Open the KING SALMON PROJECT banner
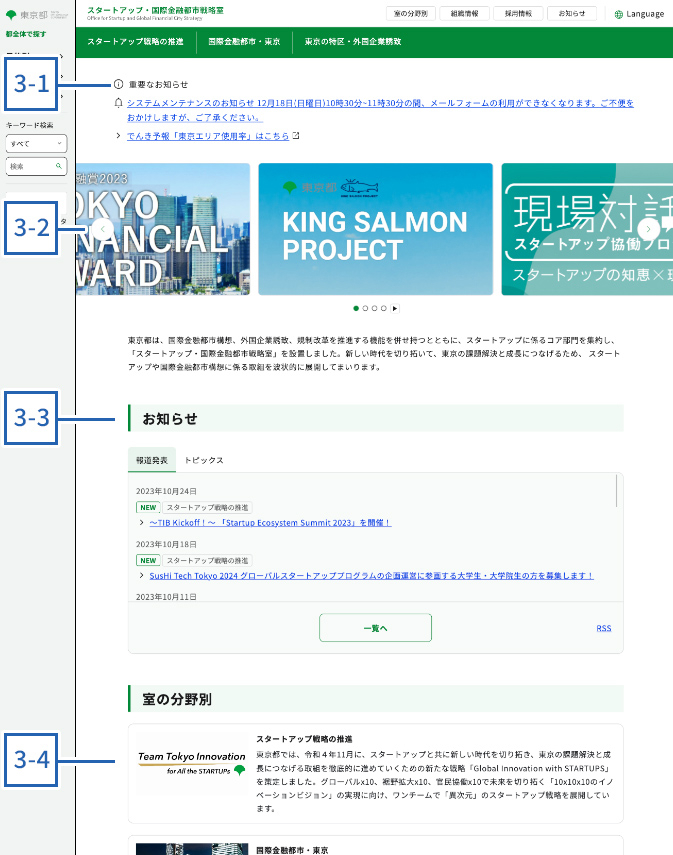 [x=375, y=229]
